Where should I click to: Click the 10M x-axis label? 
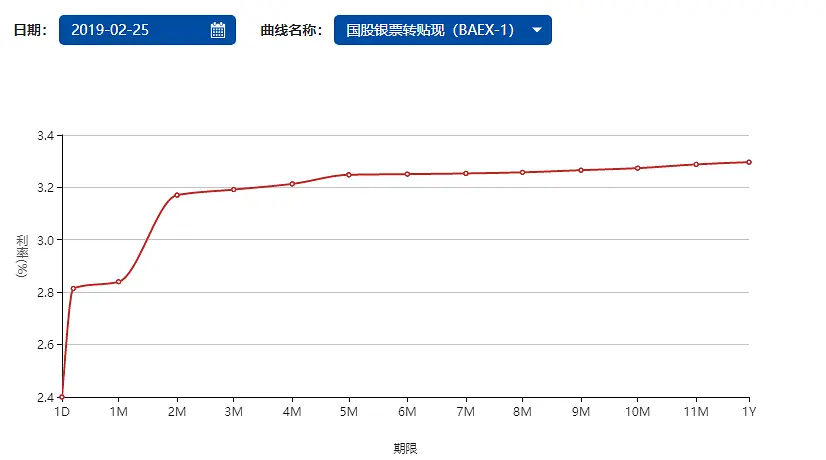tap(637, 412)
